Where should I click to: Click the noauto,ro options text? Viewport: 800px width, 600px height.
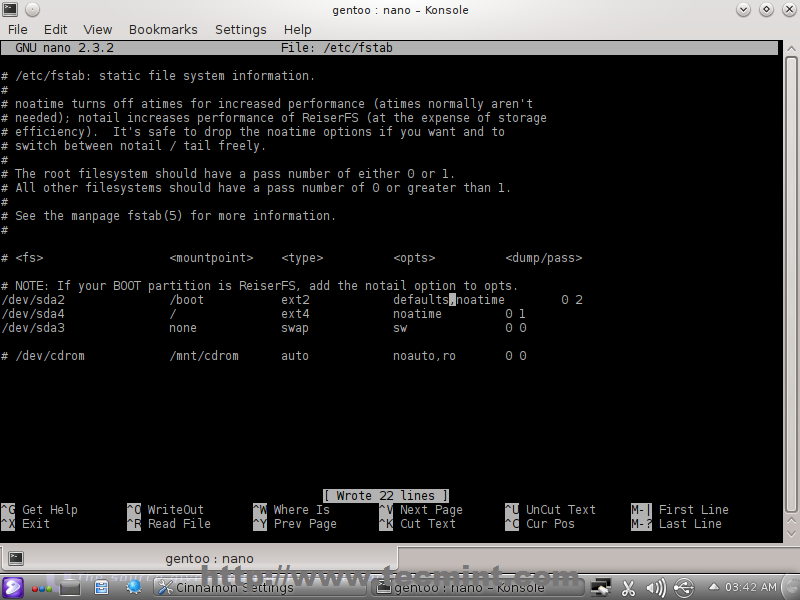pyautogui.click(x=424, y=356)
